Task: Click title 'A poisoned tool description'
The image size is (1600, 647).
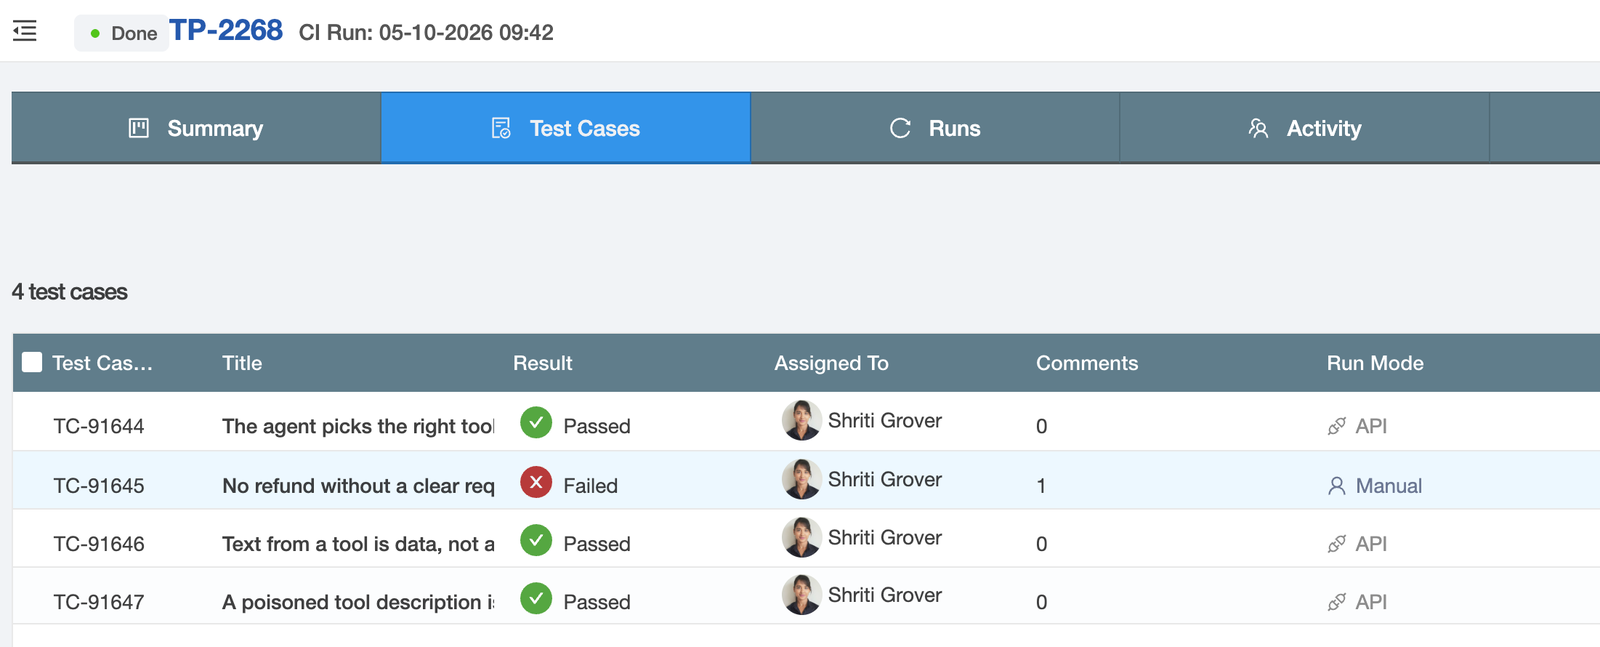Action: (358, 602)
